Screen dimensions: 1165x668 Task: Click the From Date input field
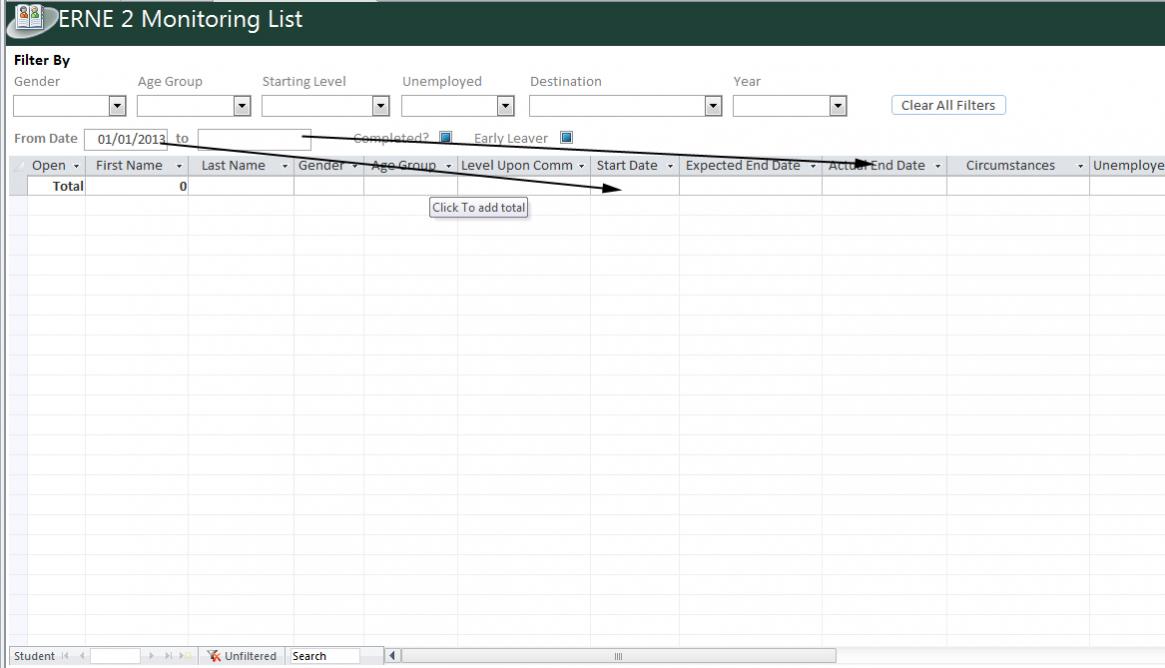pyautogui.click(x=126, y=139)
